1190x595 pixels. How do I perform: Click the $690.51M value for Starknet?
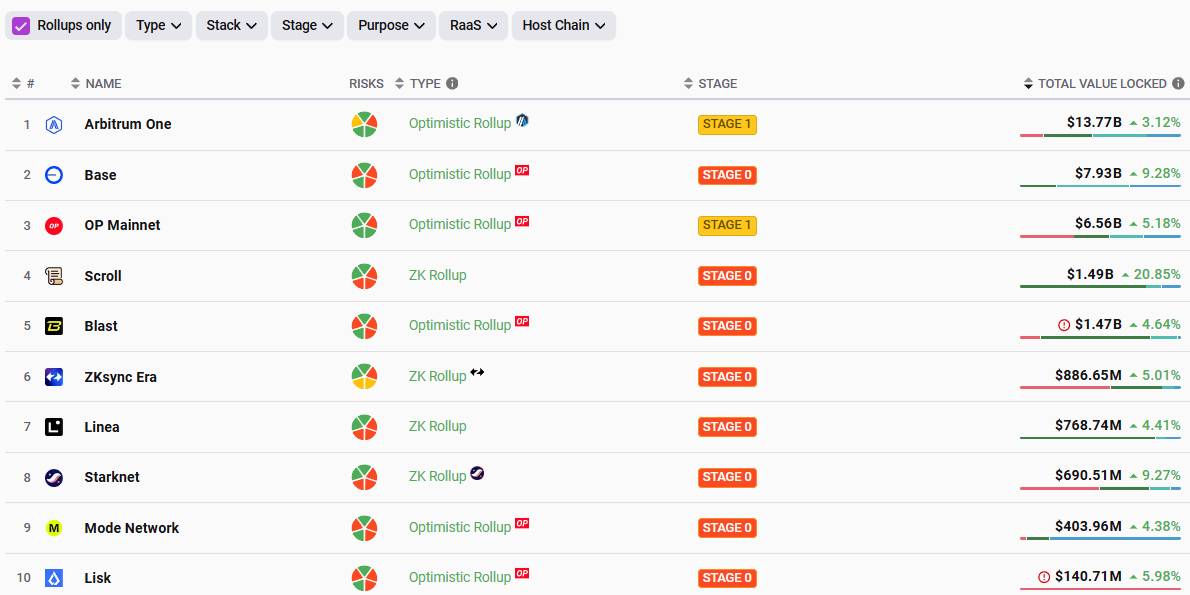tap(1088, 475)
